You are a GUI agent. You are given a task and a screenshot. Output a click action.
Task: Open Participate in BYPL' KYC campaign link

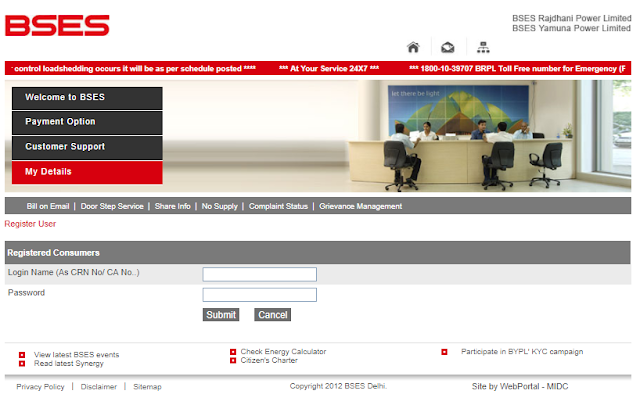[x=522, y=352]
